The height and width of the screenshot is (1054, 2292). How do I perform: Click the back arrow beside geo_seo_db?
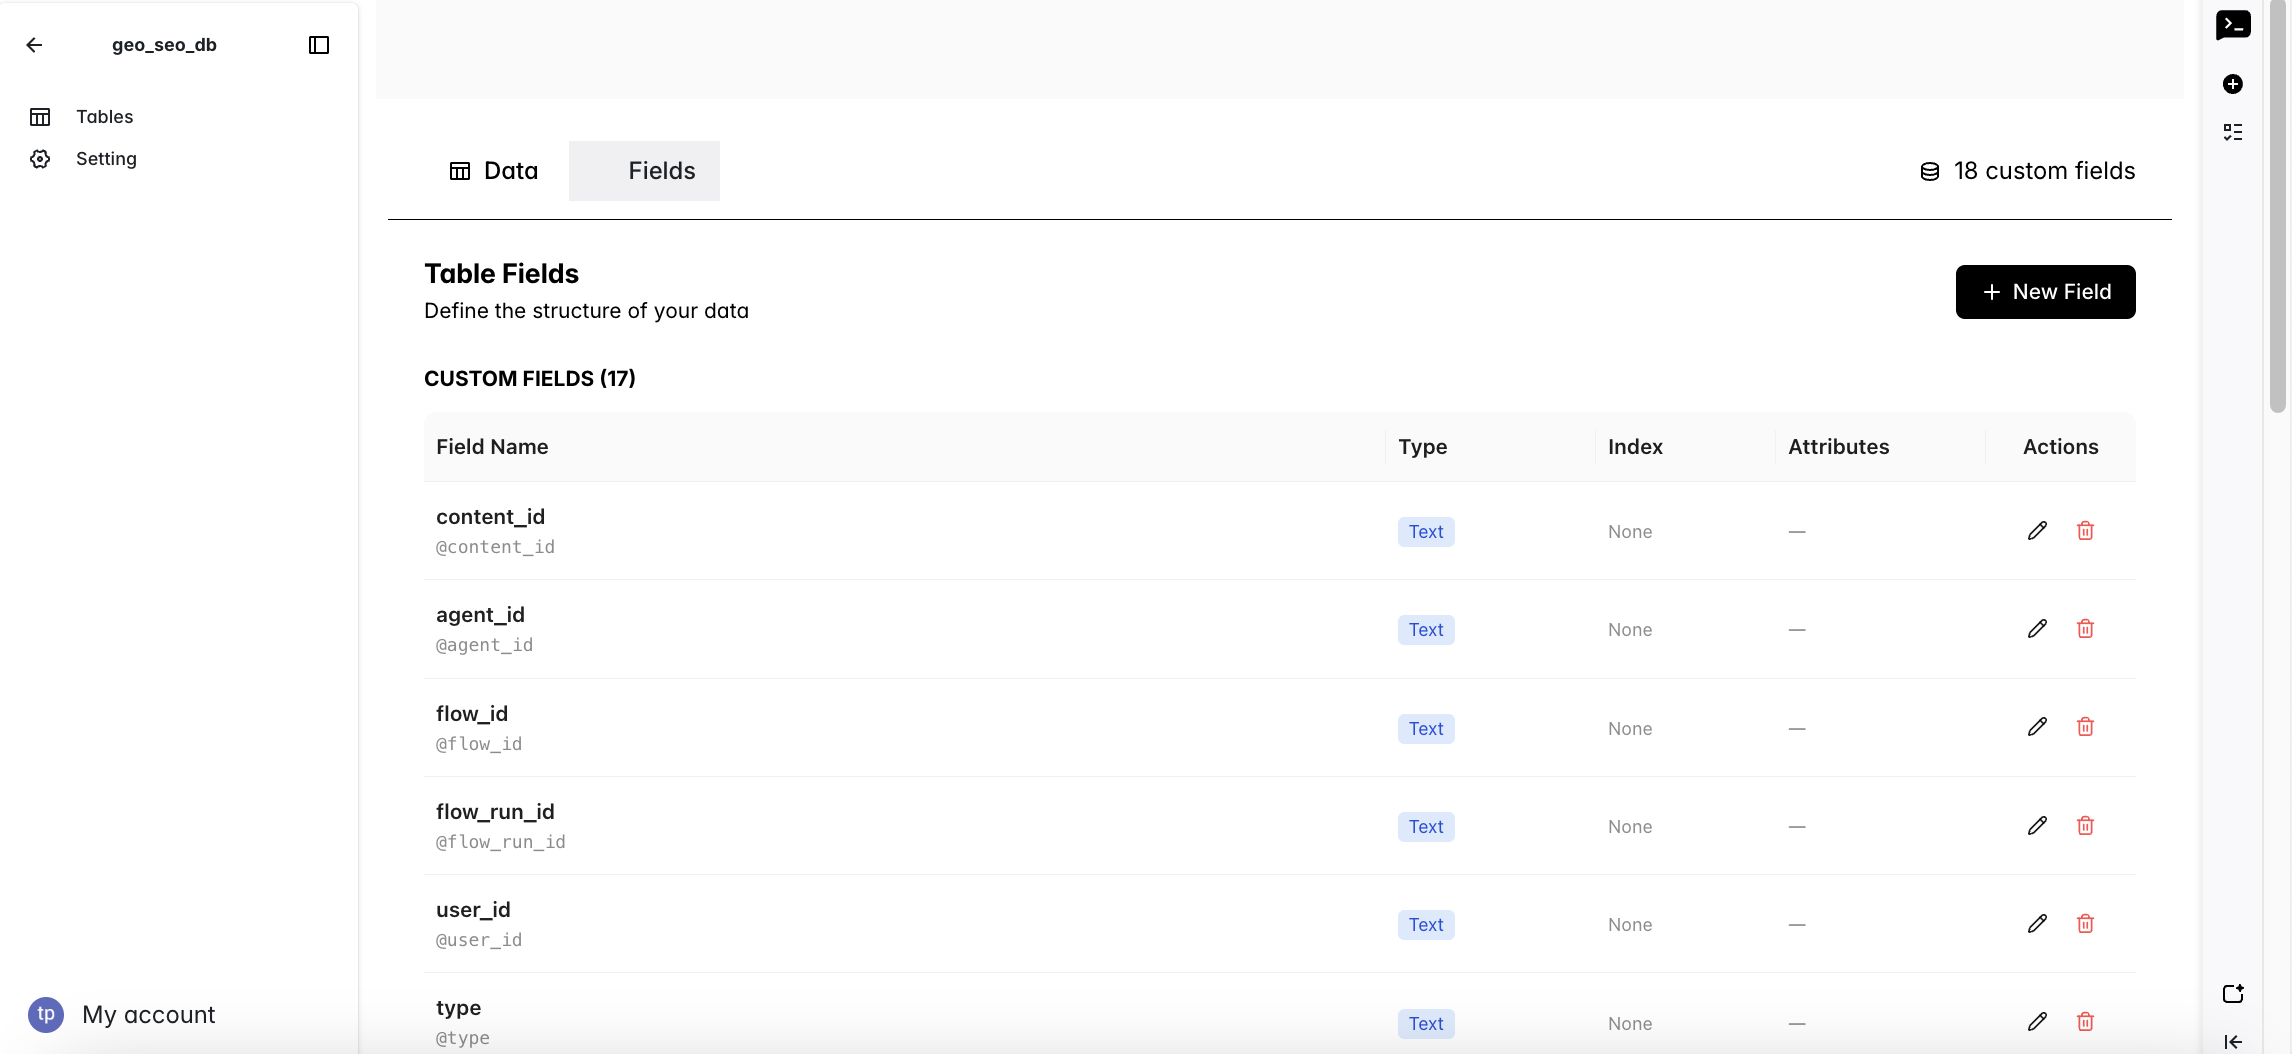(x=34, y=45)
